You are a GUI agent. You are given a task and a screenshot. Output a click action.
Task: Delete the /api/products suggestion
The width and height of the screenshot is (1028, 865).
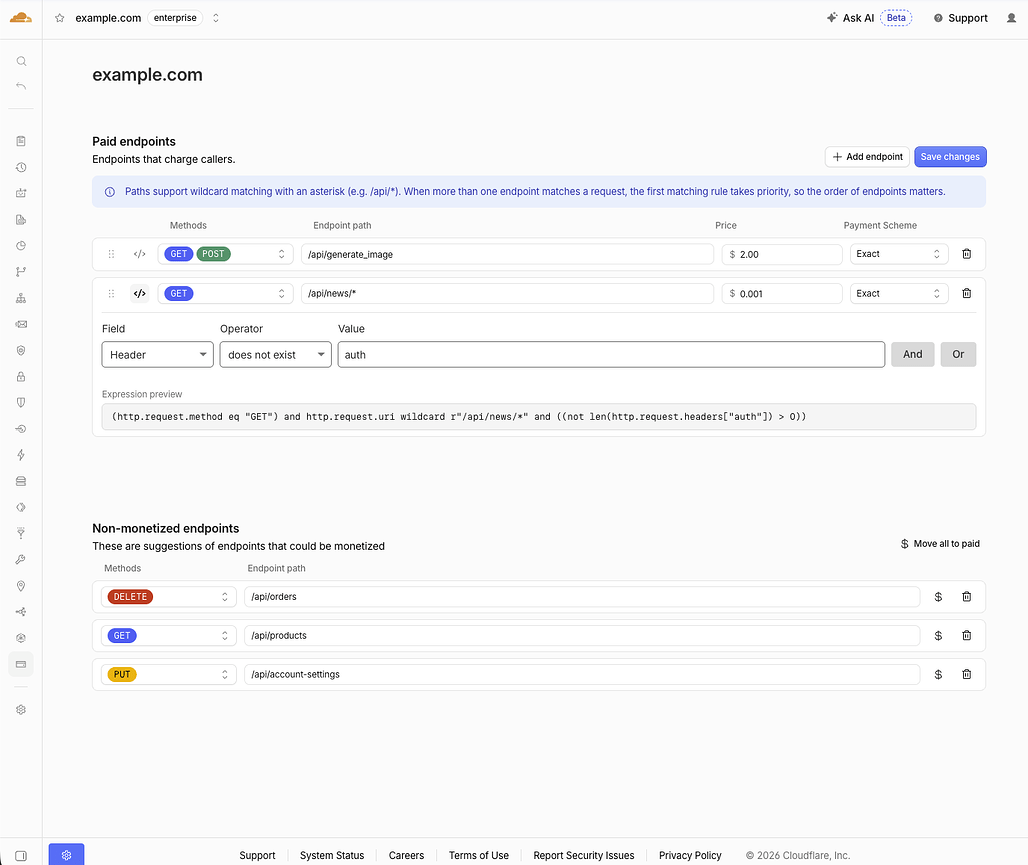(x=966, y=635)
